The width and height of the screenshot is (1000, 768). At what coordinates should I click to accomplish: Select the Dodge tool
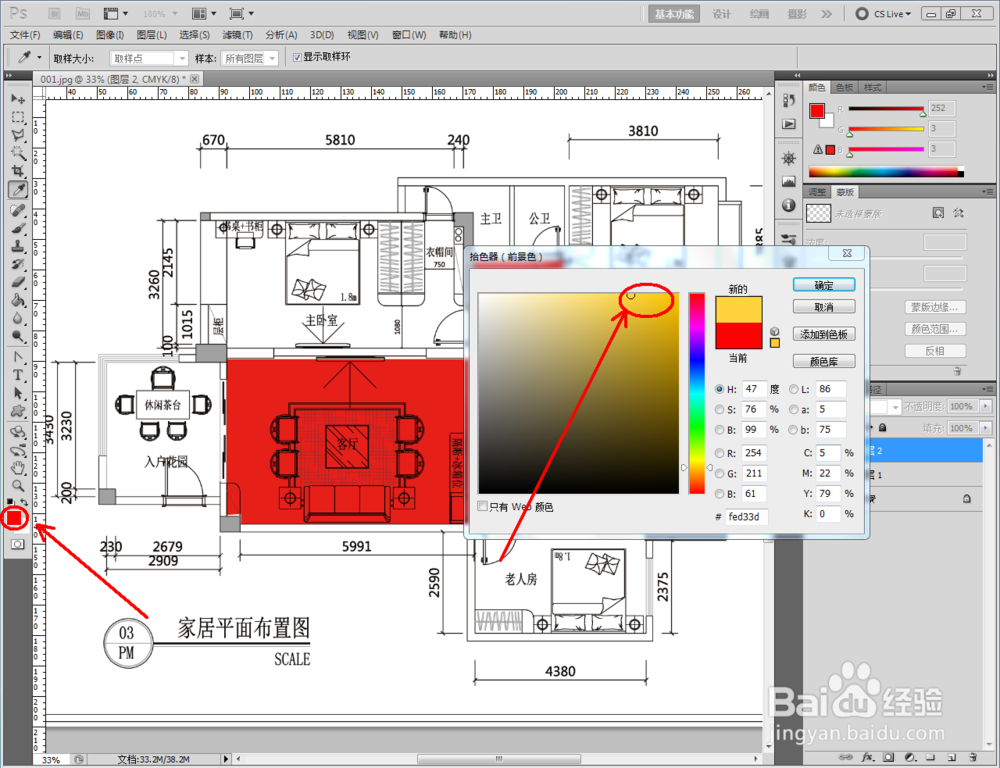tap(18, 336)
